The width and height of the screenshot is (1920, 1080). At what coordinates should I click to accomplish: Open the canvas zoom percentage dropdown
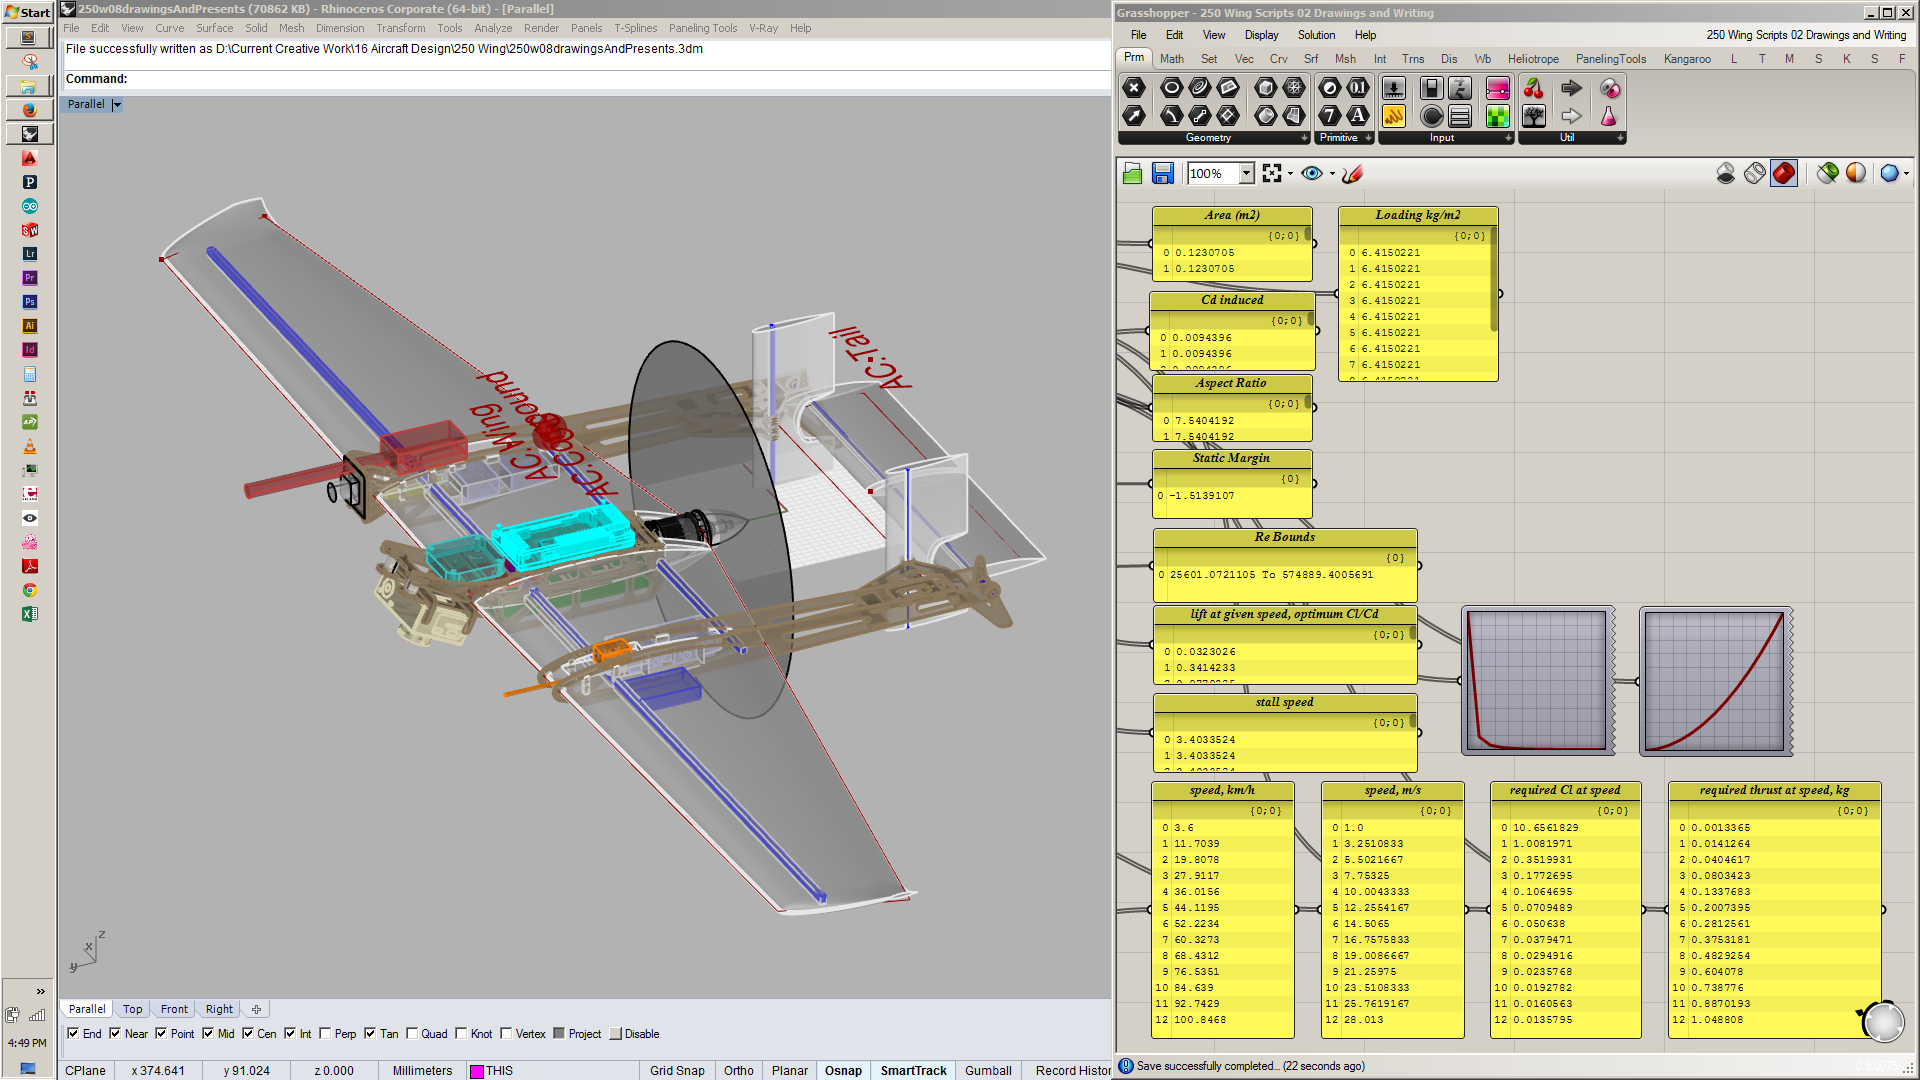click(1246, 174)
